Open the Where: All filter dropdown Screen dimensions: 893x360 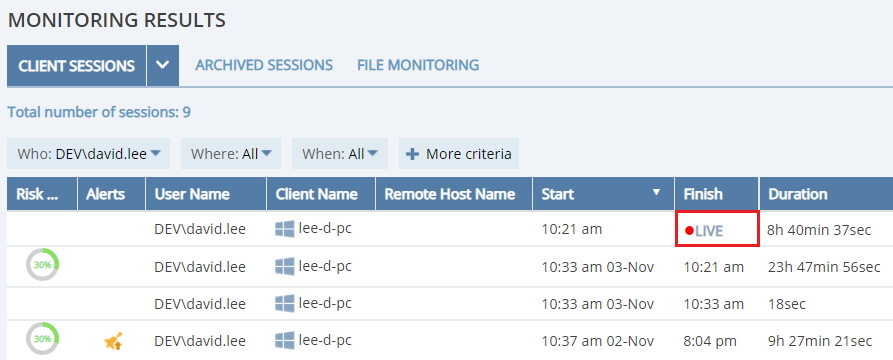[231, 154]
